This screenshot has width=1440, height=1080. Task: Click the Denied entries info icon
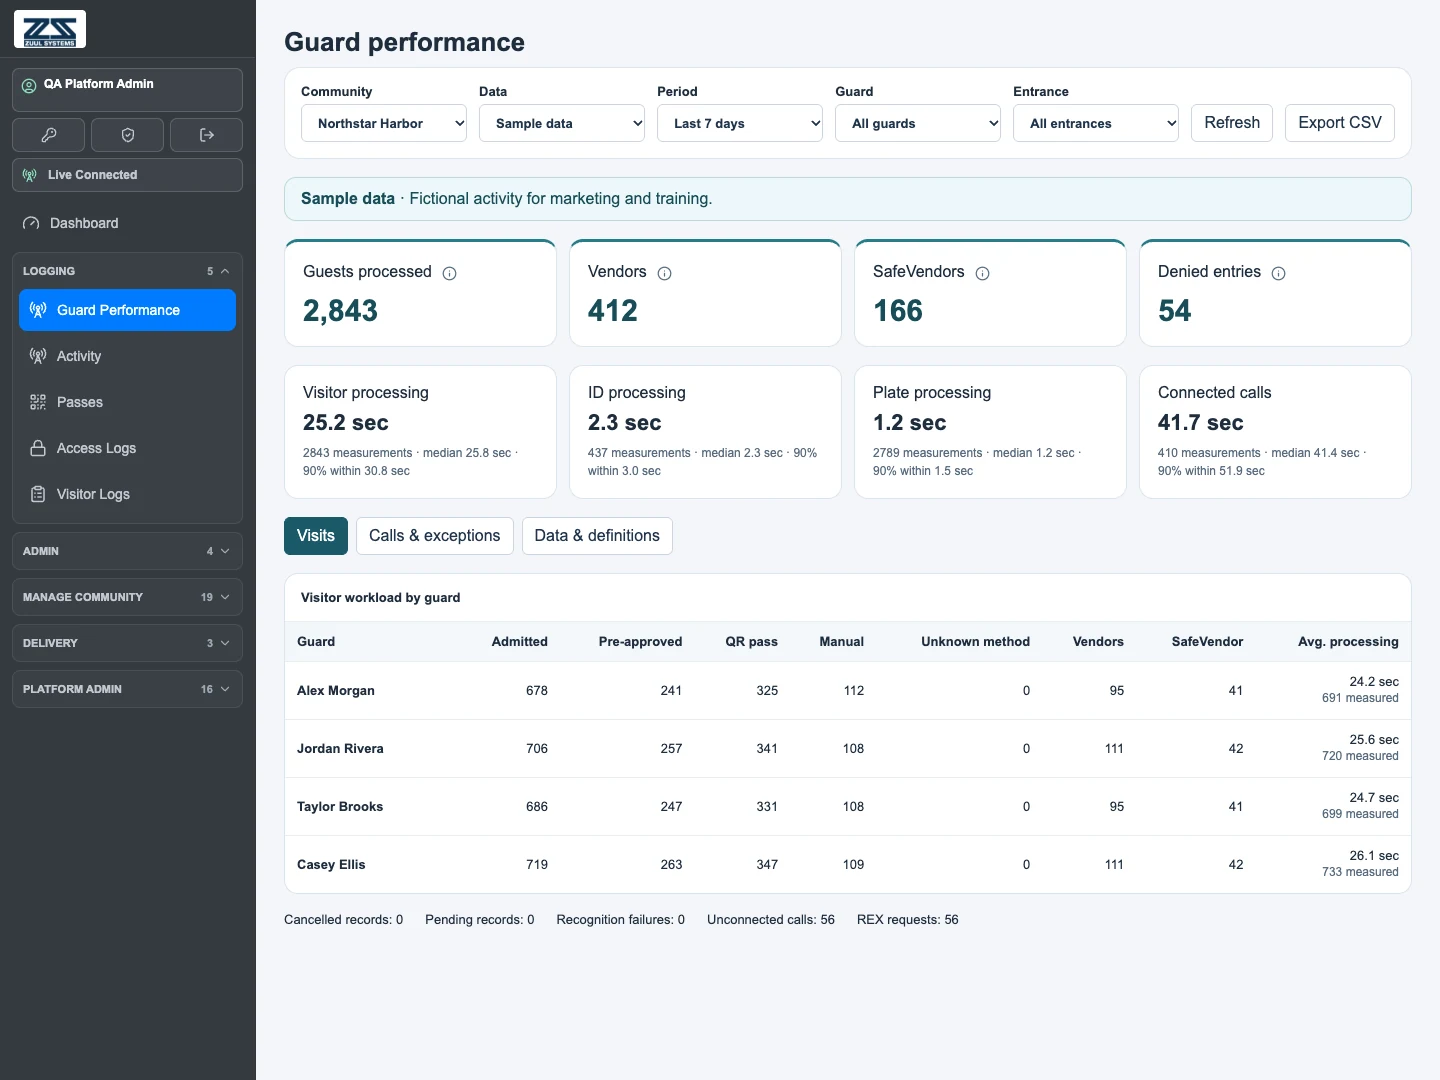[1279, 273]
